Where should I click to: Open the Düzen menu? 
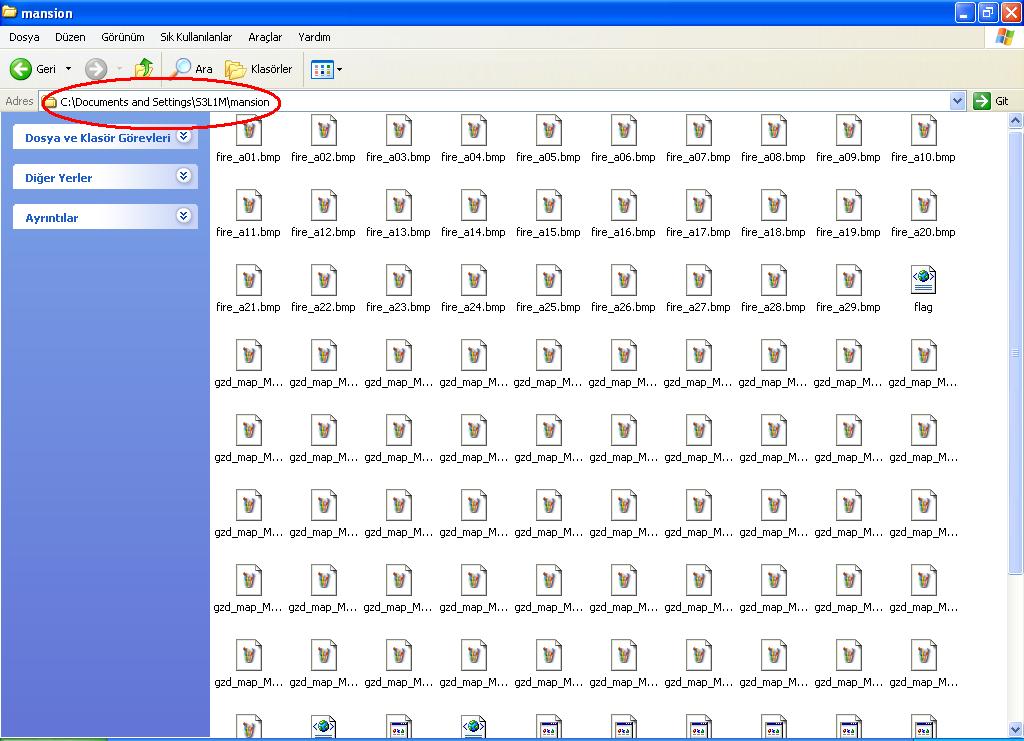click(x=70, y=37)
